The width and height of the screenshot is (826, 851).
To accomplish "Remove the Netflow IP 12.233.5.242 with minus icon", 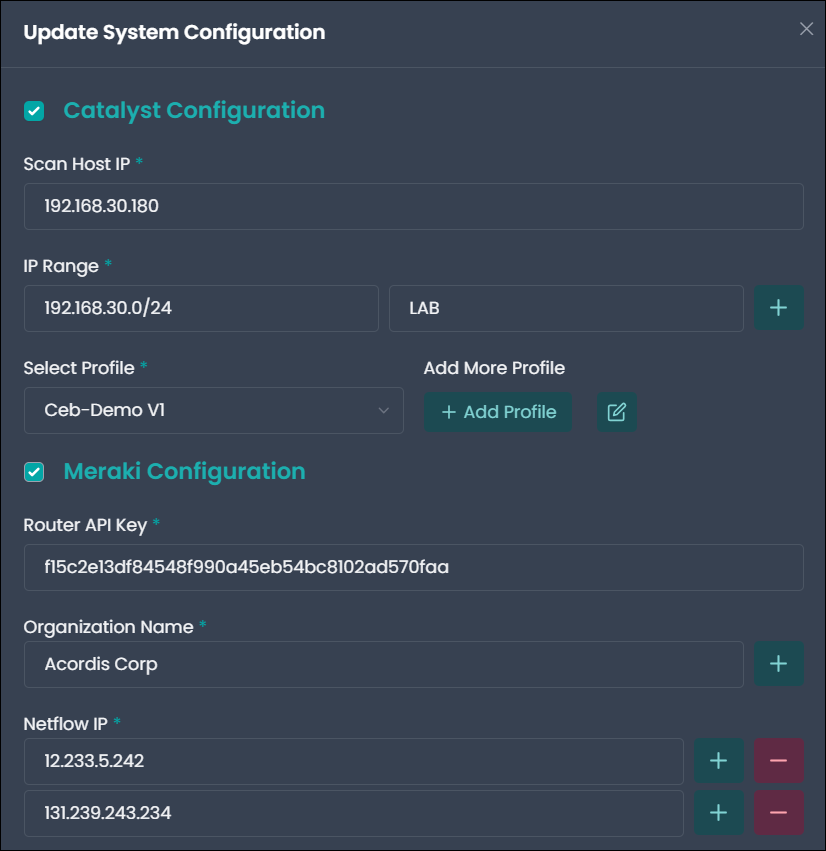I will (778, 761).
